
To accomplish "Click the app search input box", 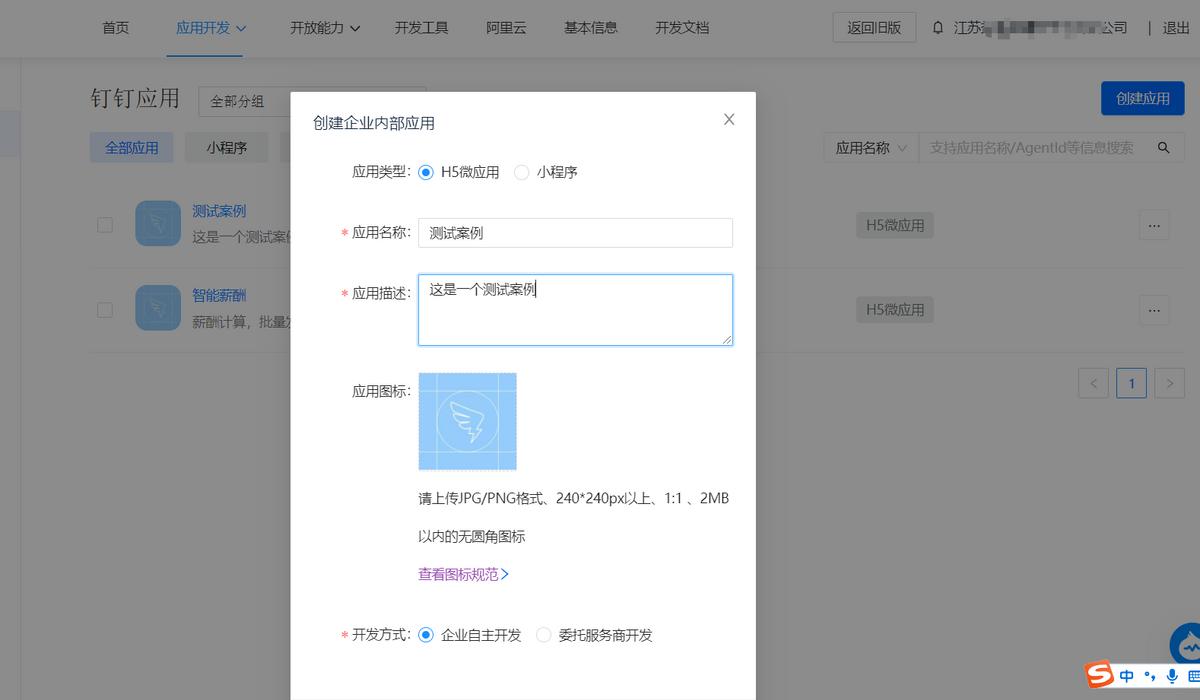I will (1032, 148).
